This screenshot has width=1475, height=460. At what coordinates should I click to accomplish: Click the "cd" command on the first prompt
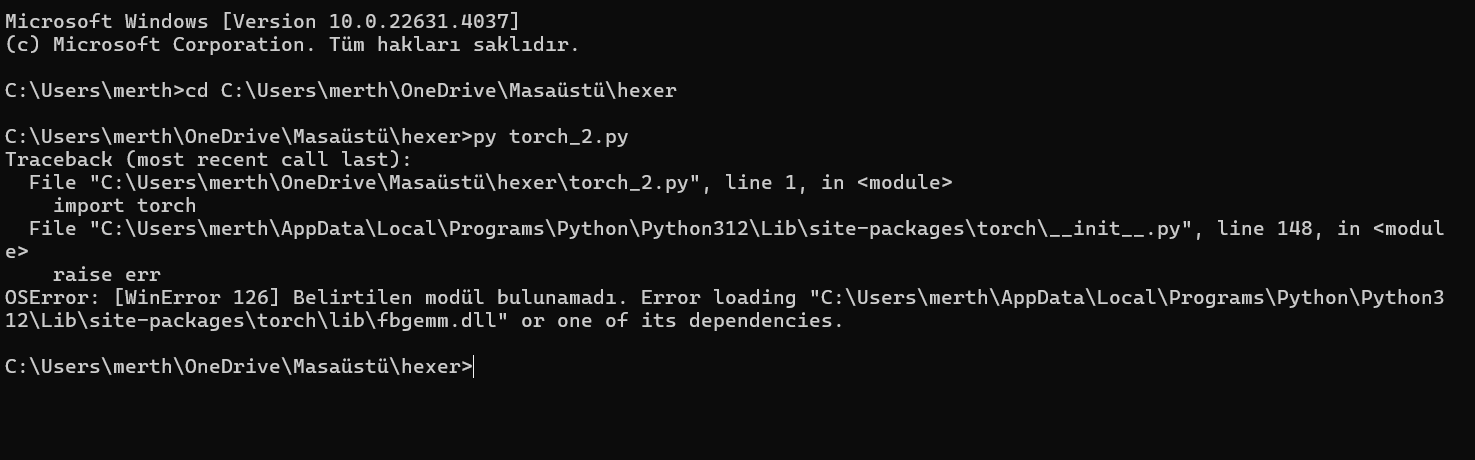point(197,91)
